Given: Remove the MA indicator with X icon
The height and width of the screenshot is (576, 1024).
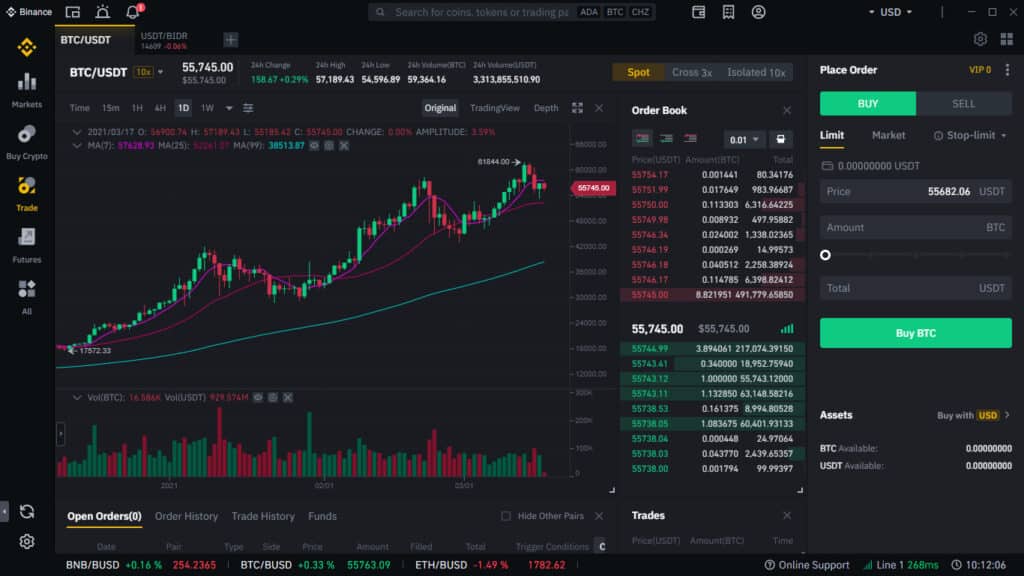Looking at the screenshot, I should coord(344,146).
